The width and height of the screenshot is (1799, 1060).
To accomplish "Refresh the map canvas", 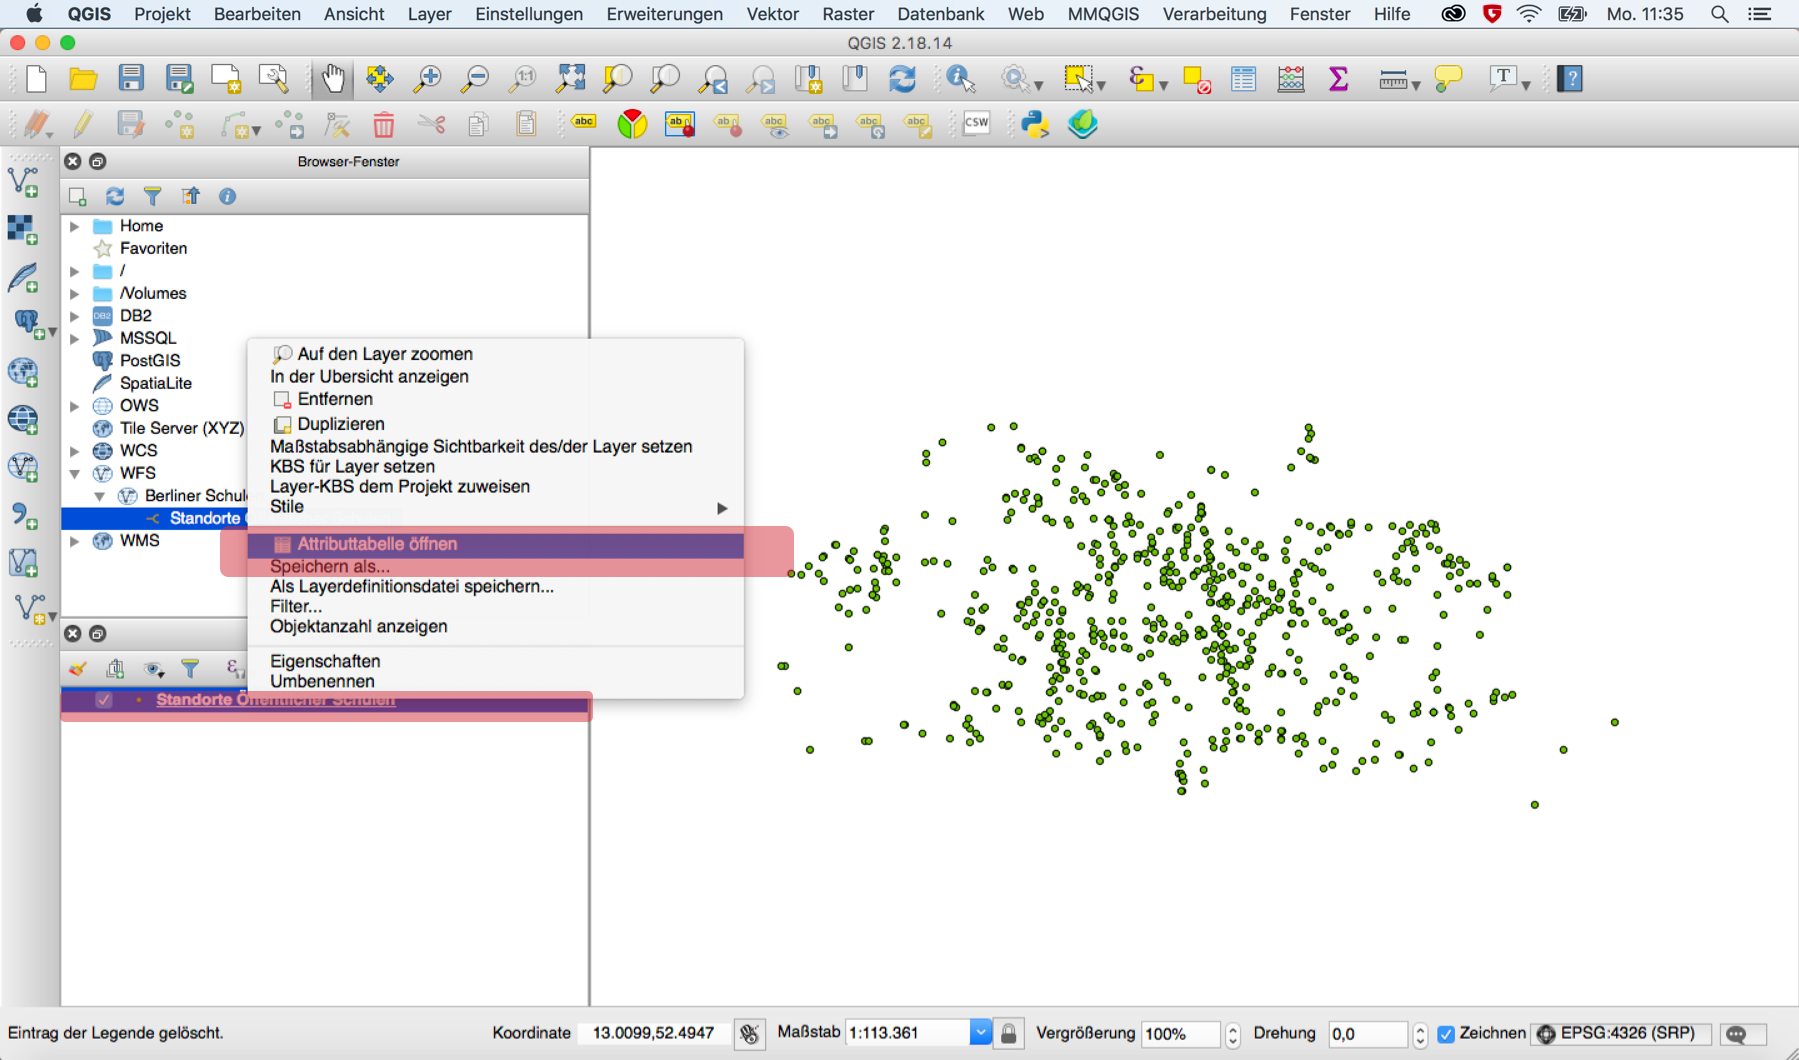I will coord(902,79).
